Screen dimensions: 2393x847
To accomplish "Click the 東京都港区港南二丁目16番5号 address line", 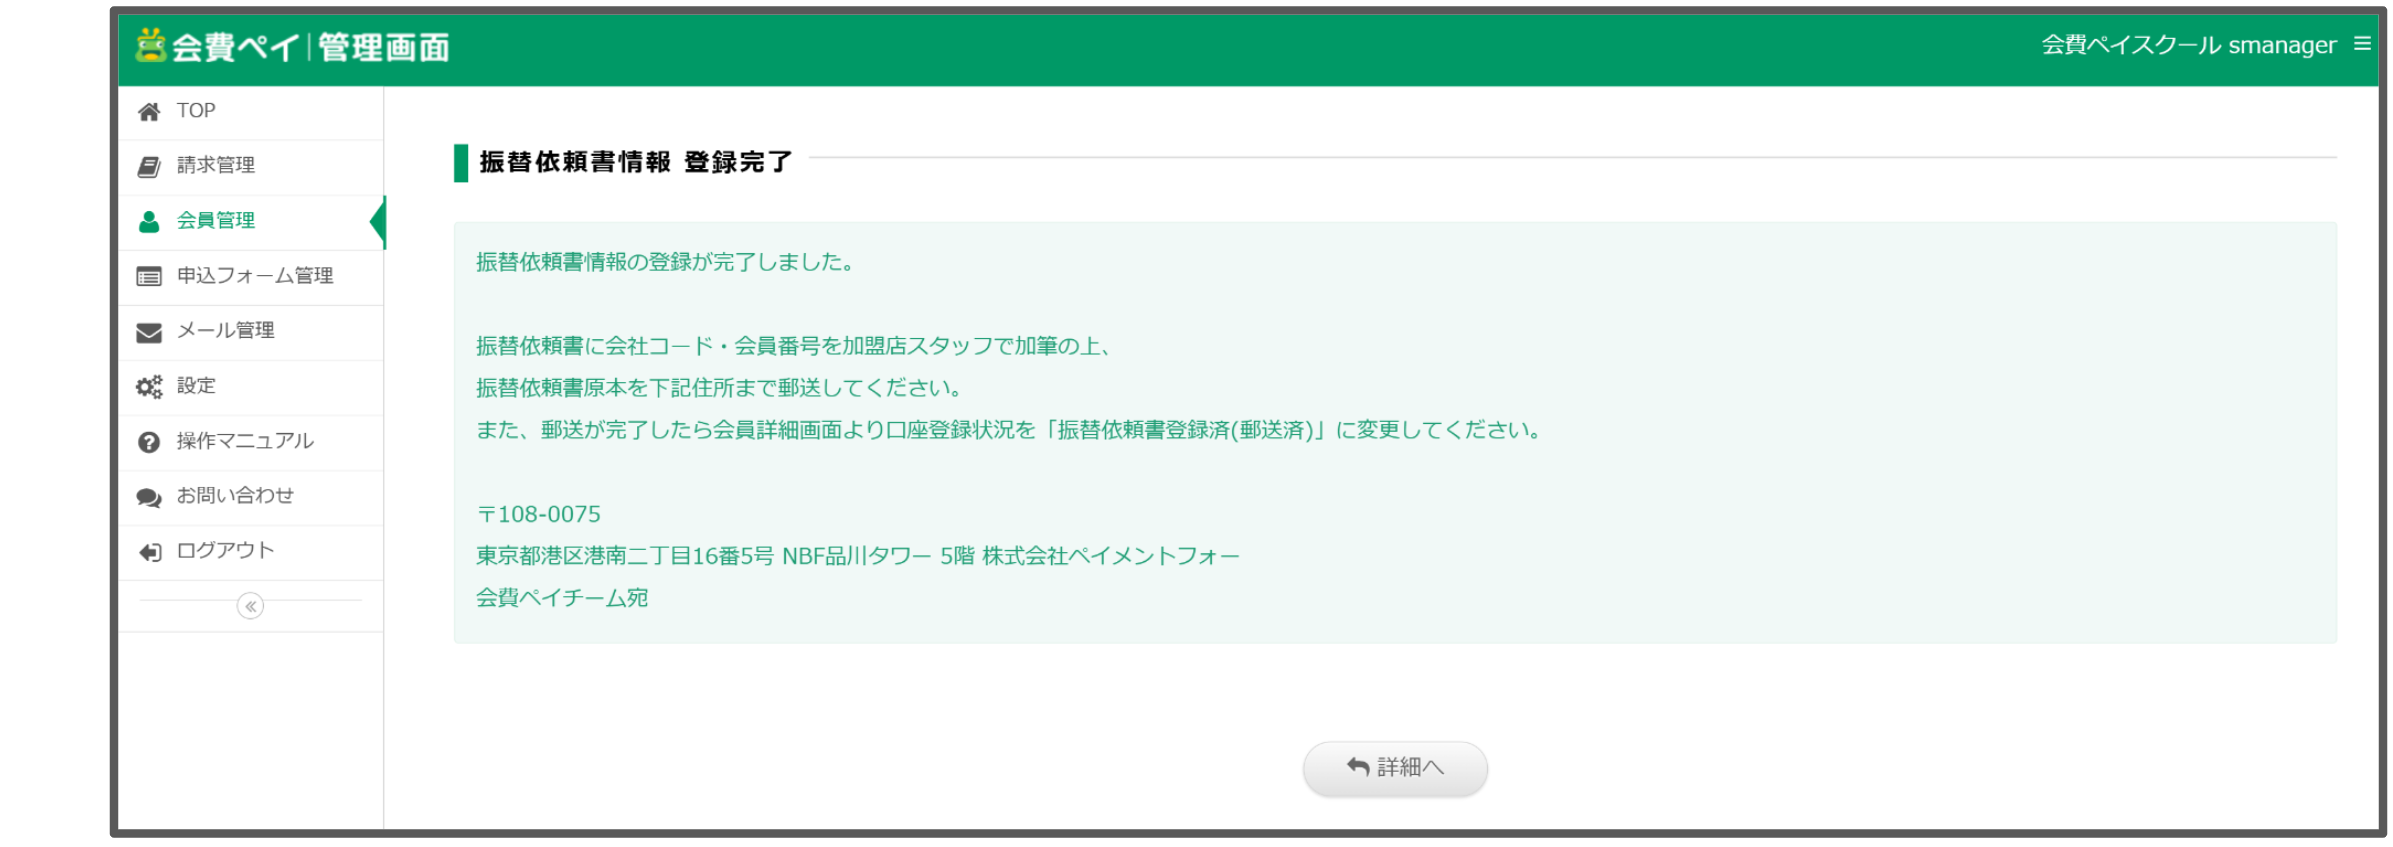I will 857,556.
